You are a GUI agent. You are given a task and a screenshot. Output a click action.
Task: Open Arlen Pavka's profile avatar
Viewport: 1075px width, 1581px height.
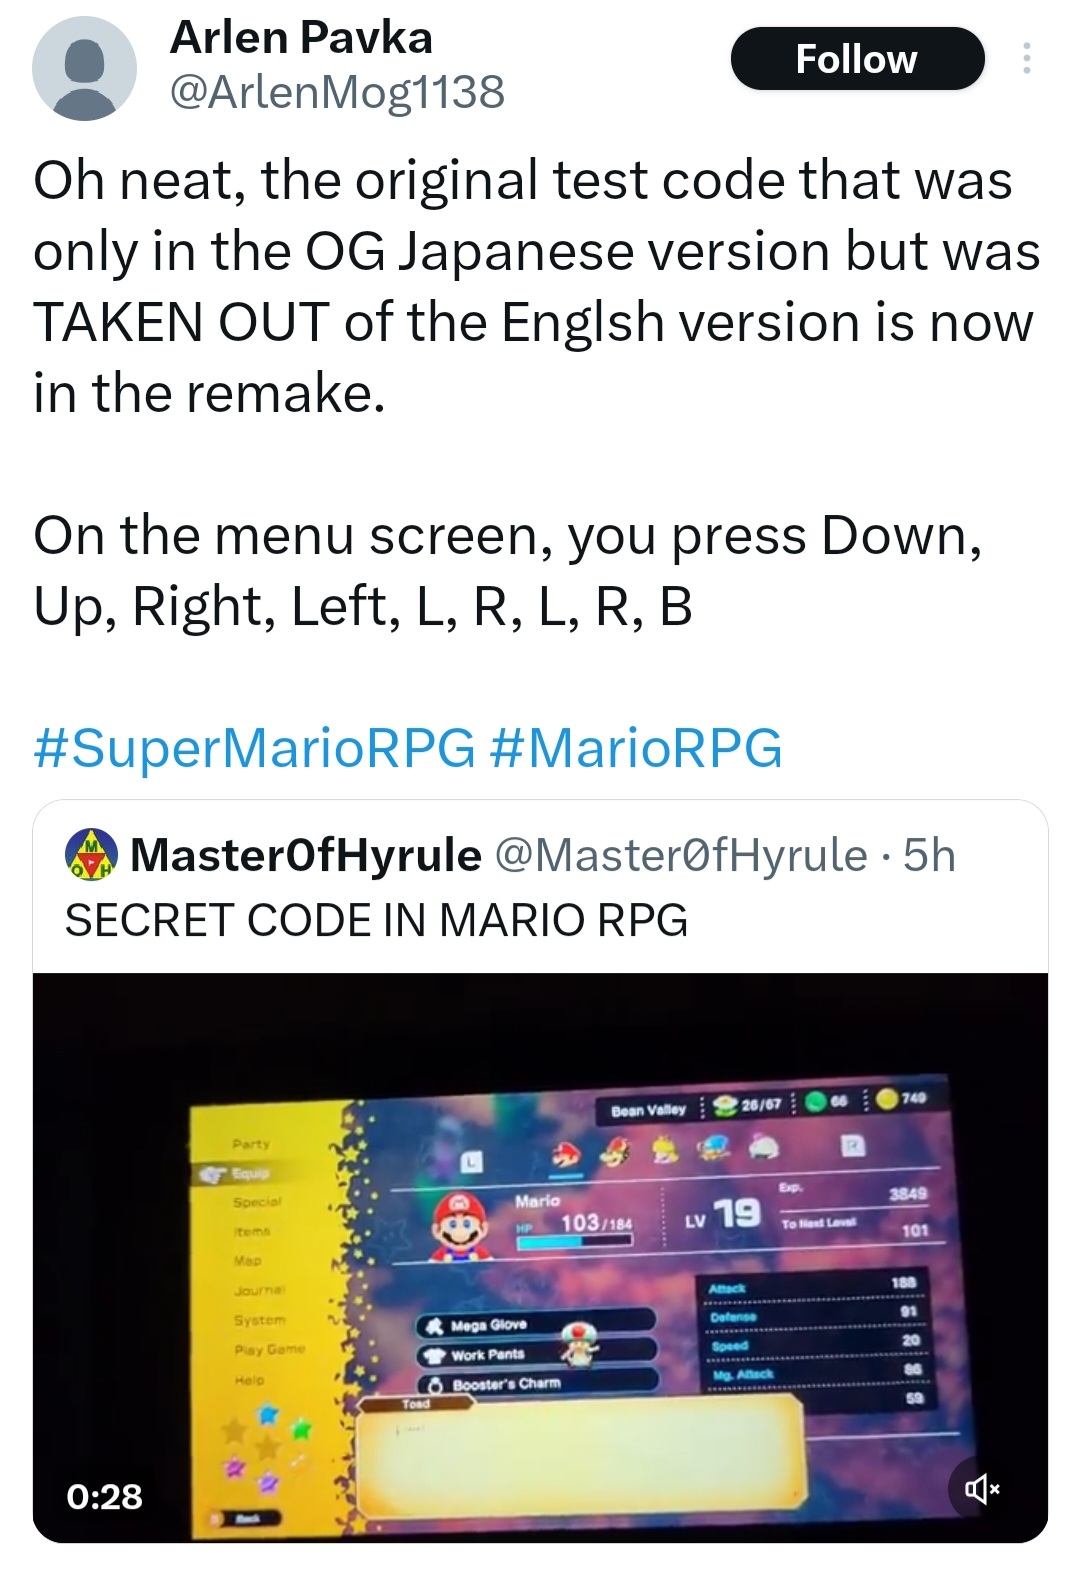pos(84,68)
